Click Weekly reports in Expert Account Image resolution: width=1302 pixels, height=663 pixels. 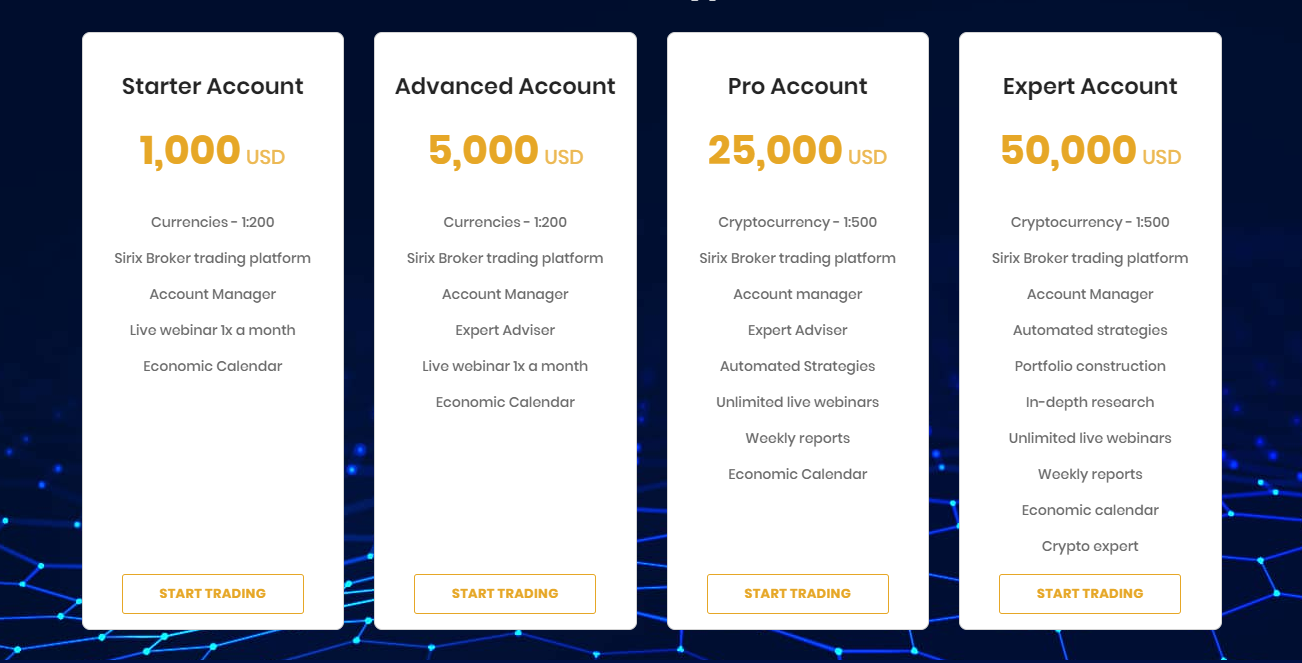[1090, 474]
